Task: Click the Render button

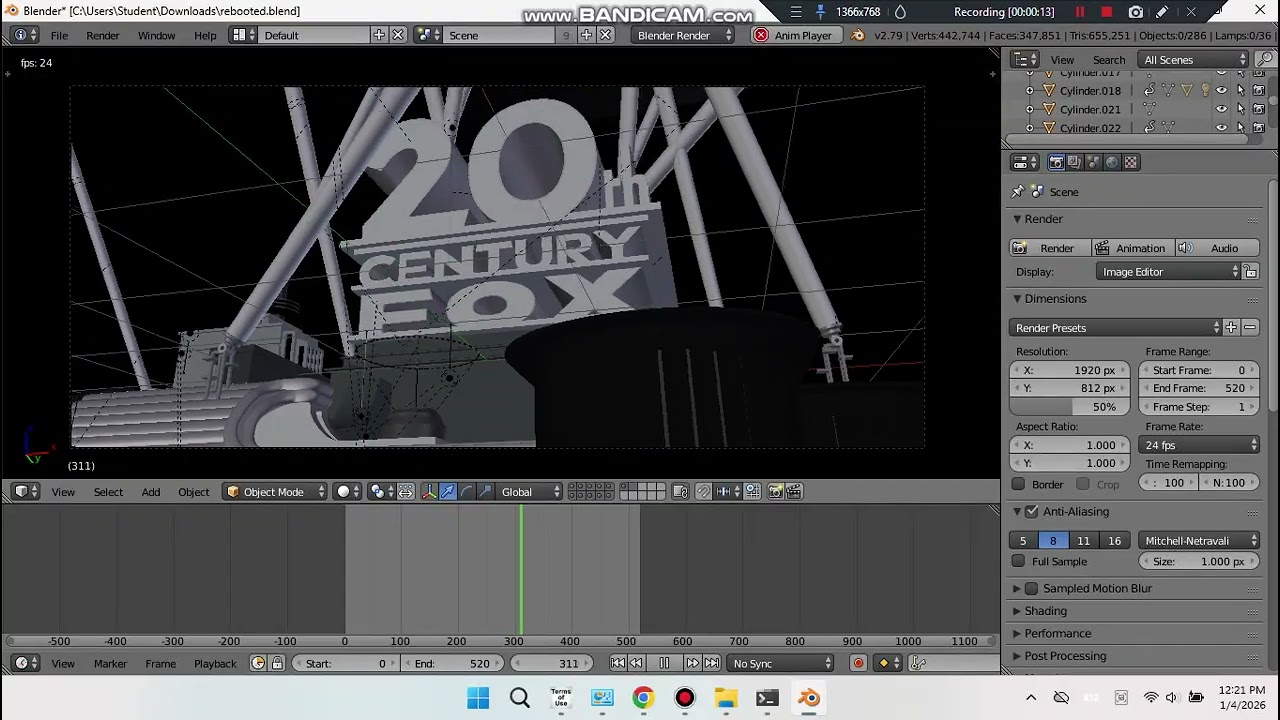Action: [x=1048, y=248]
